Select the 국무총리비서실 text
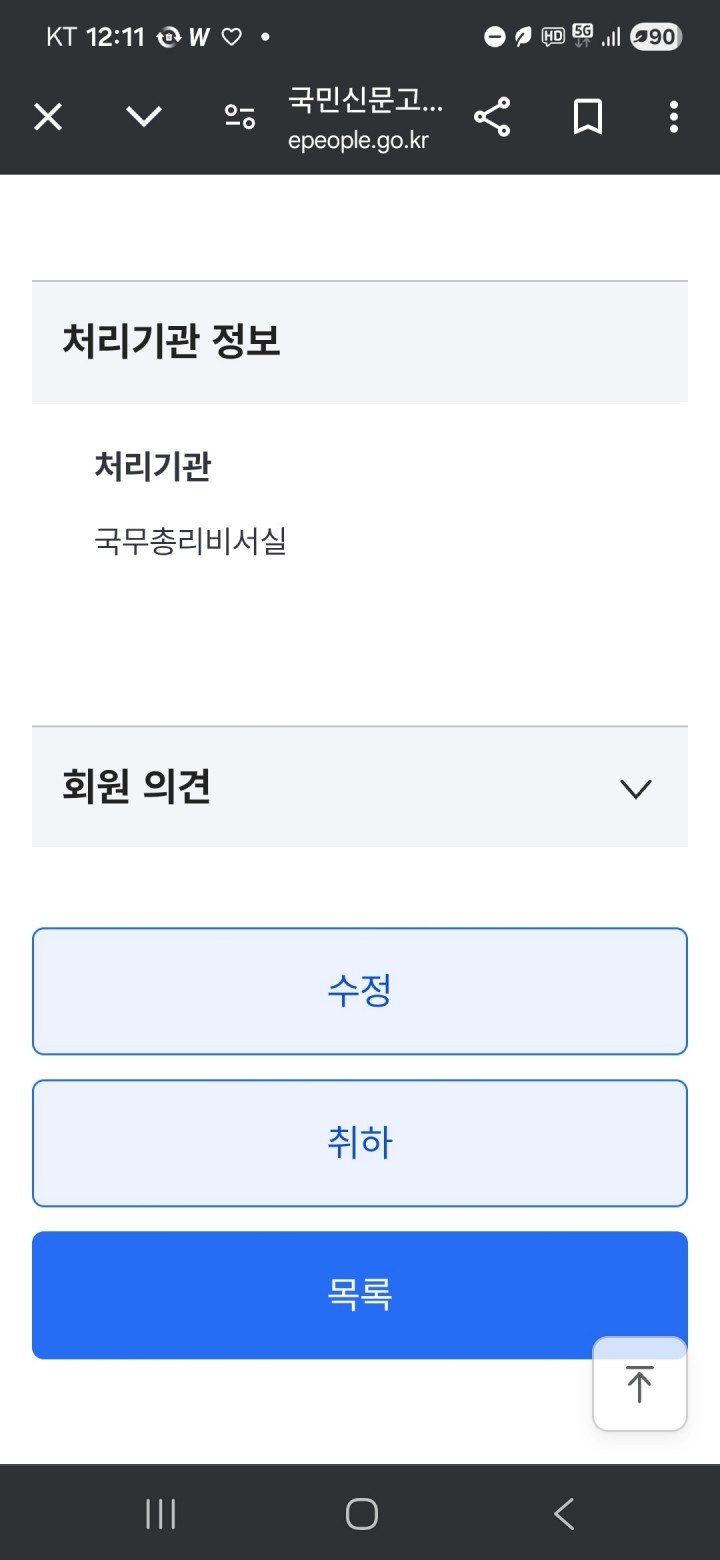Image resolution: width=720 pixels, height=1560 pixels. pyautogui.click(x=190, y=542)
